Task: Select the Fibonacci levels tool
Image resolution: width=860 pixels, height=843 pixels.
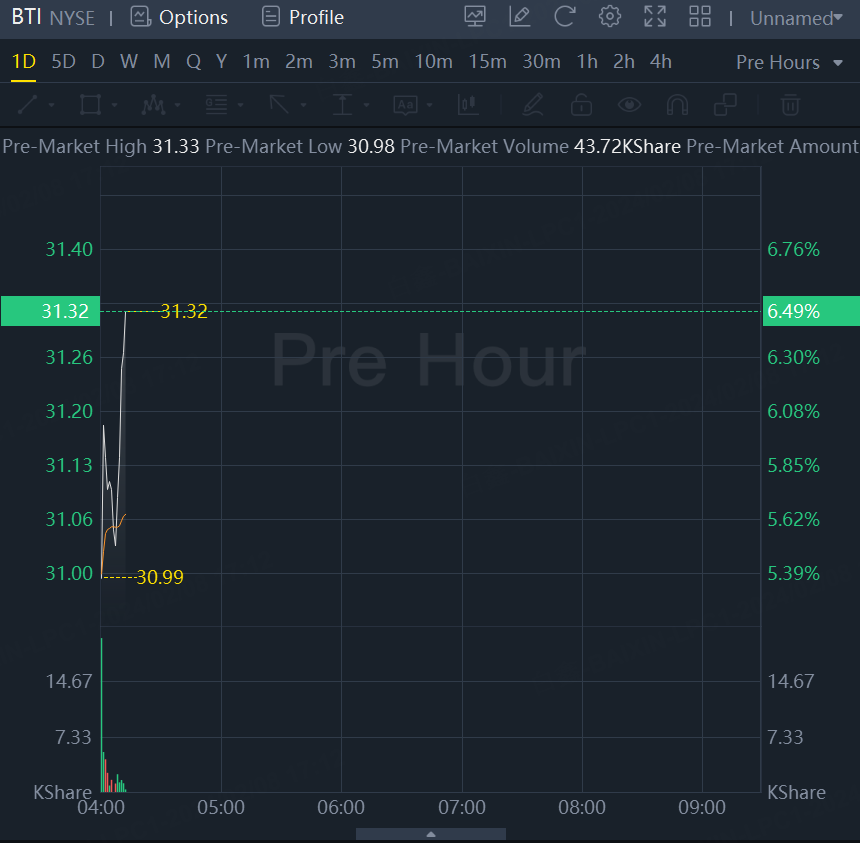Action: click(216, 104)
